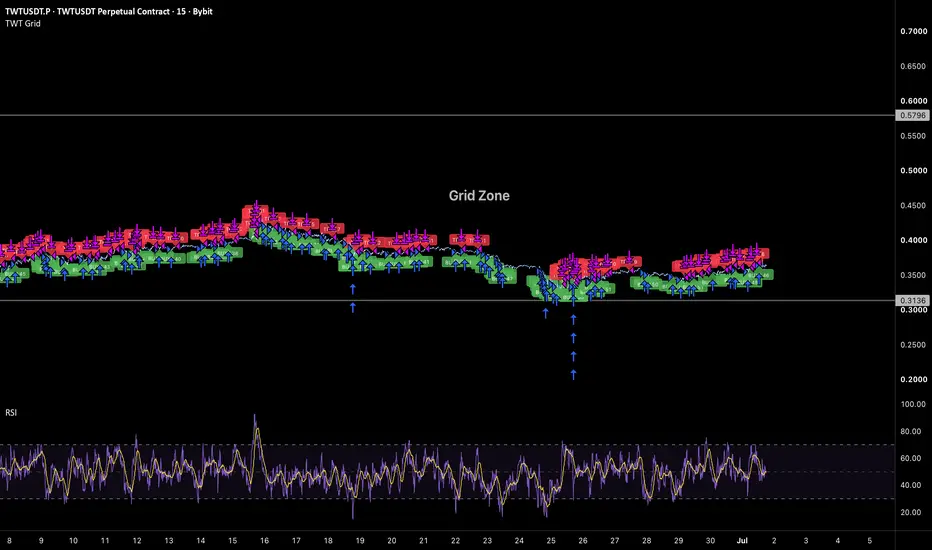Click the 0.3500 price axis label
This screenshot has height=550, width=932.
coord(913,275)
